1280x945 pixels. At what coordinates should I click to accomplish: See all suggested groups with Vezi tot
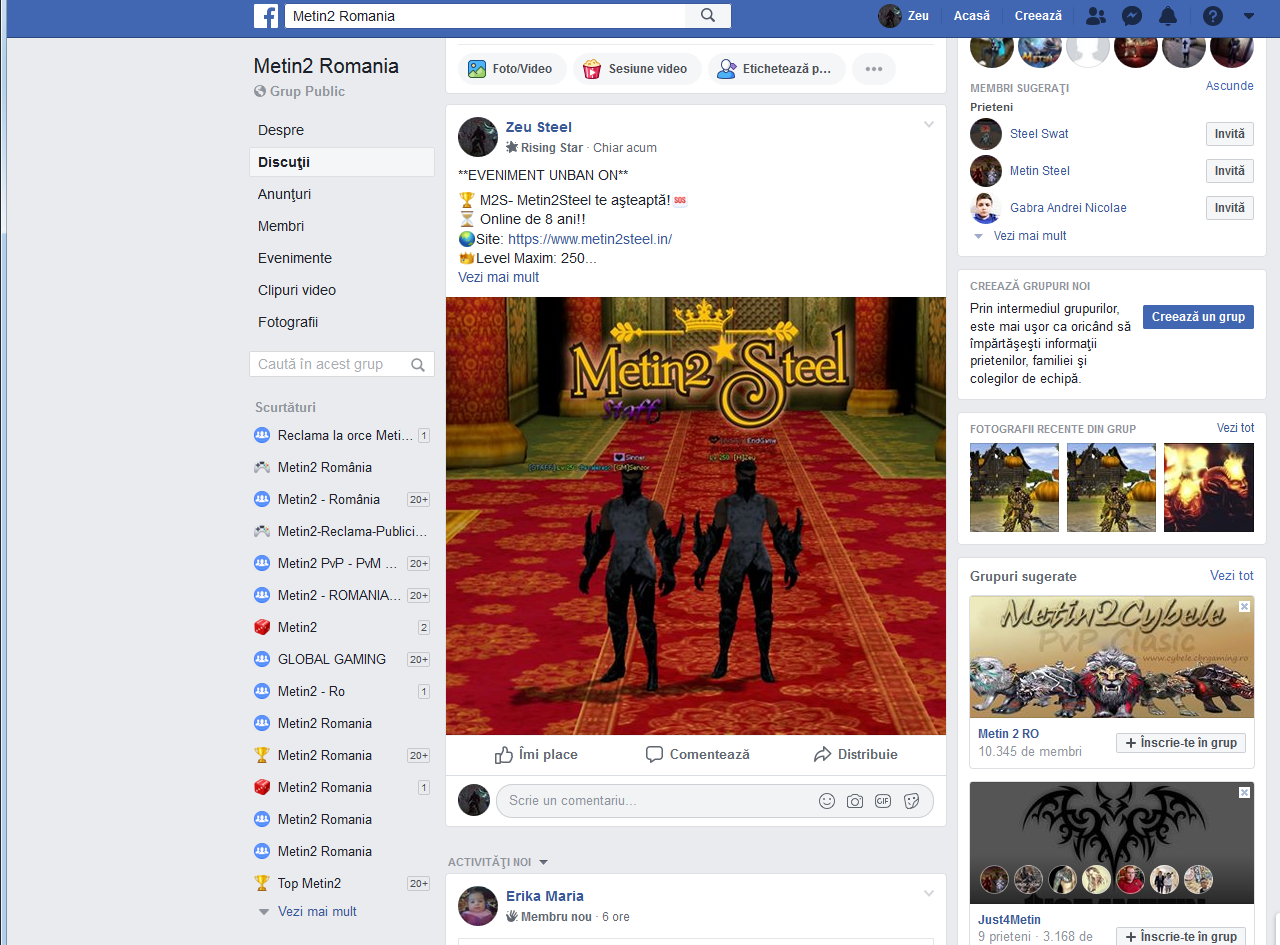(1232, 576)
